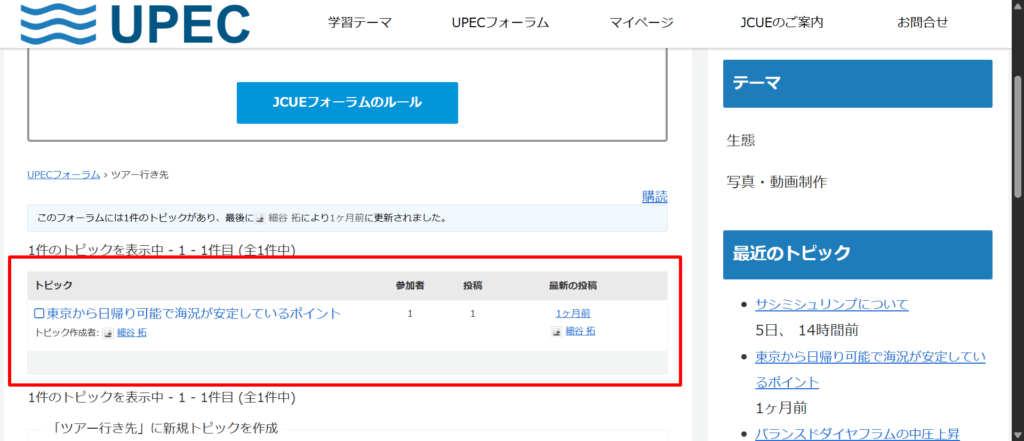This screenshot has width=1024, height=441.
Task: Select 写真・動画制作 theme in sidebar
Action: point(776,182)
